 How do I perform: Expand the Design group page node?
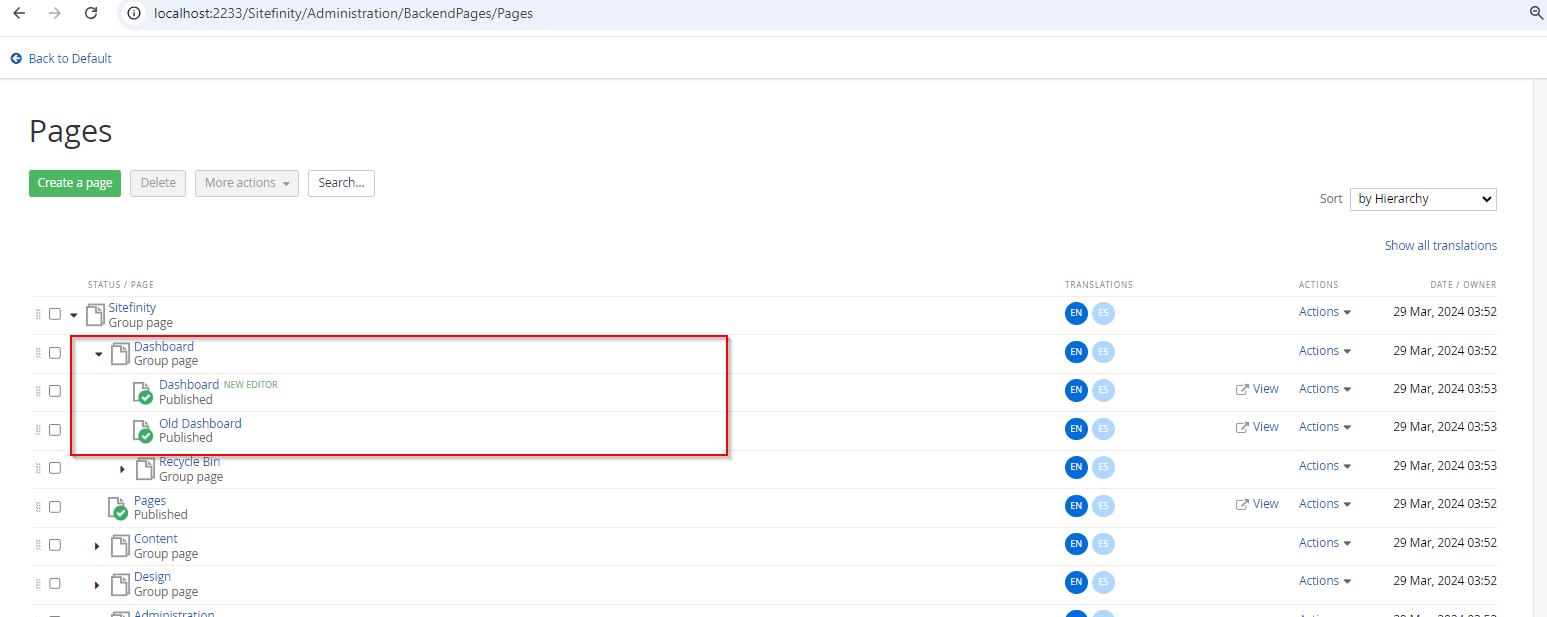[98, 584]
